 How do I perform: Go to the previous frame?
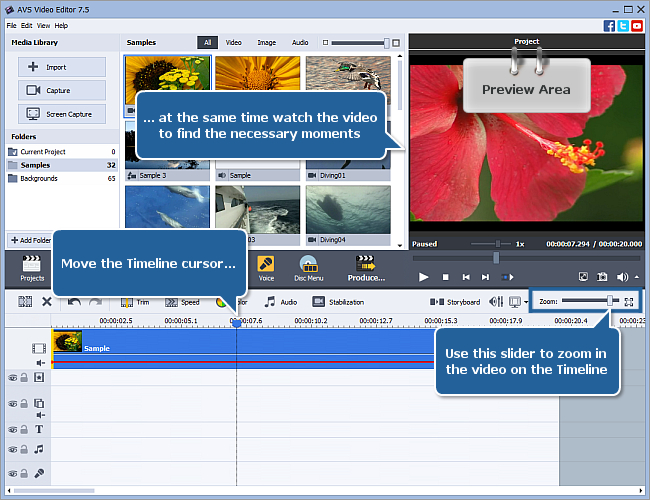(466, 277)
